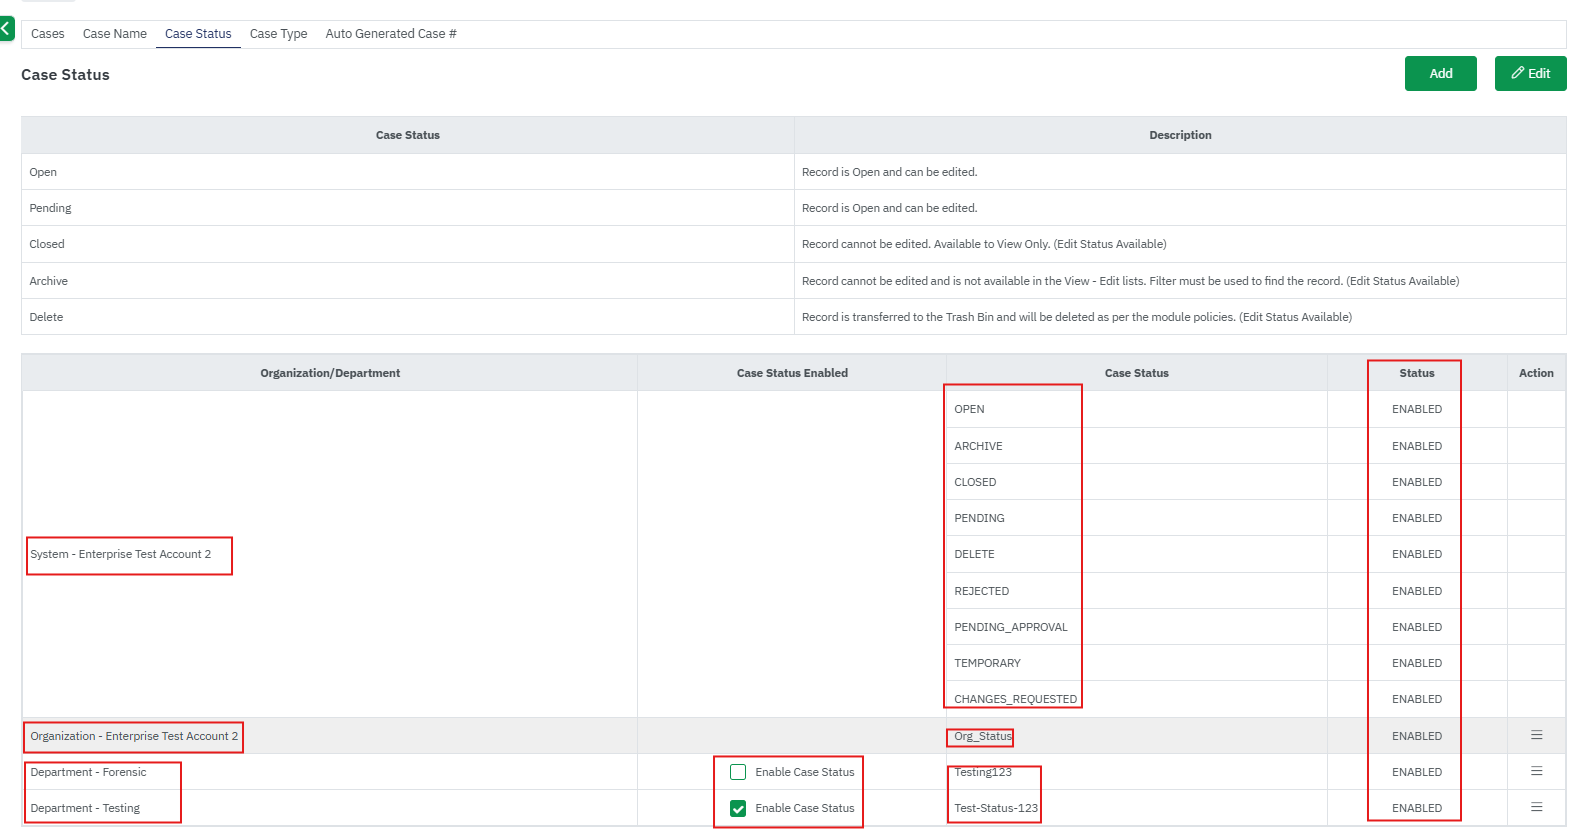Enable Case Status for Department Forensic

pos(738,772)
